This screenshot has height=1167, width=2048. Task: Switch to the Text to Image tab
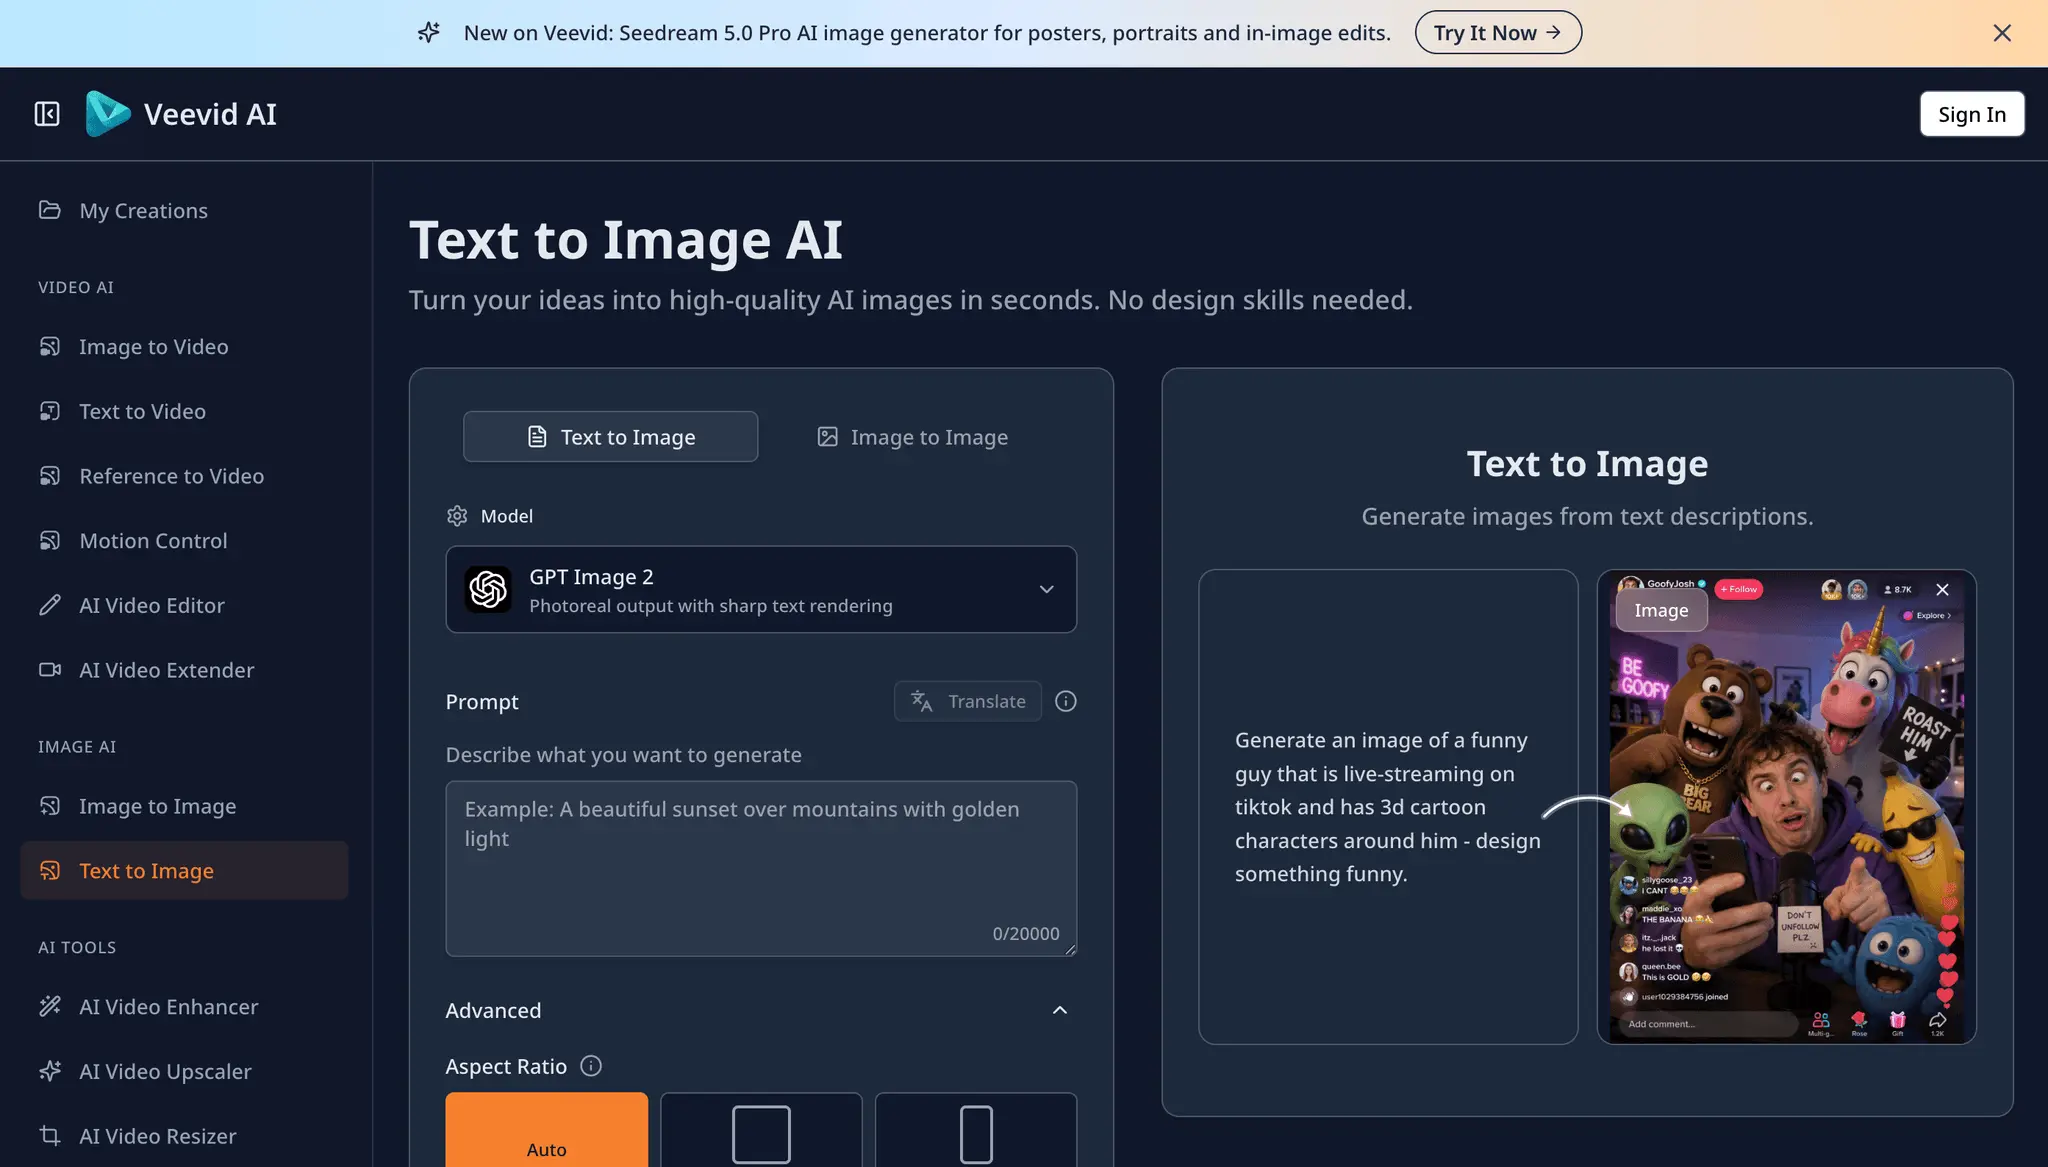[610, 437]
